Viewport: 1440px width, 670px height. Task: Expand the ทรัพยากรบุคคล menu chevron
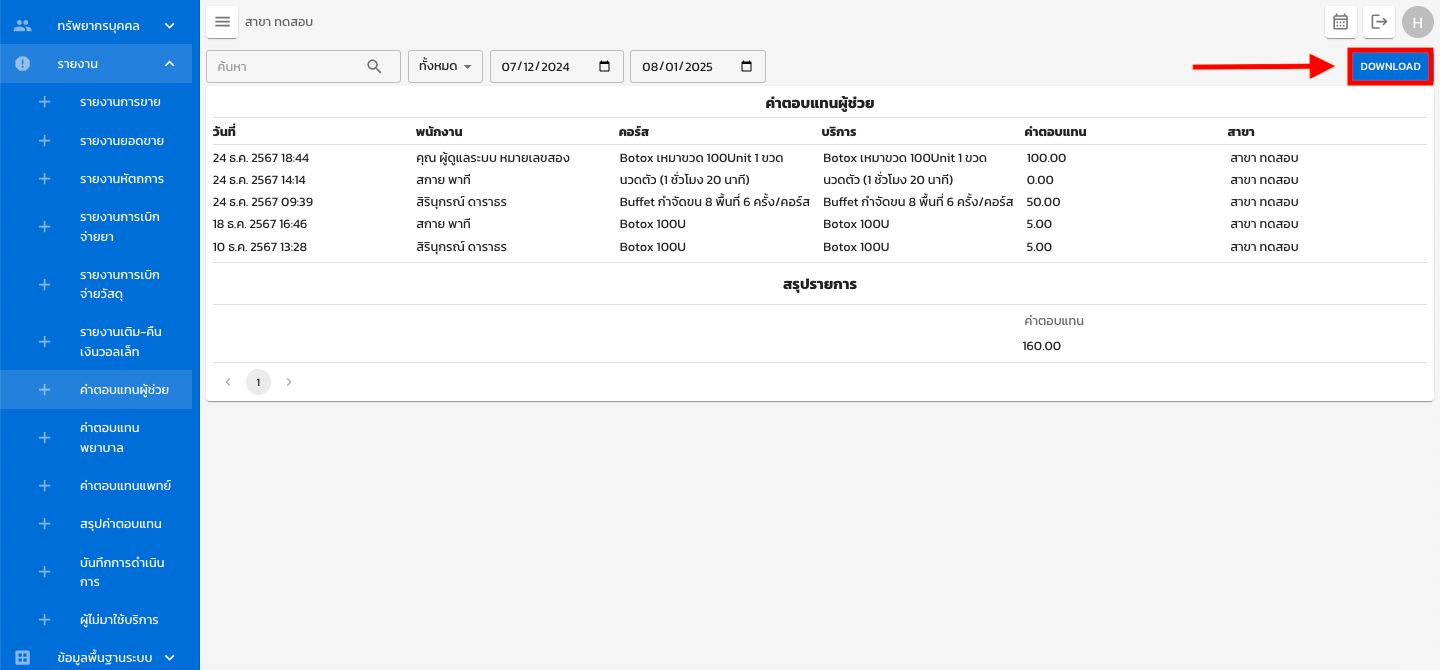point(169,25)
